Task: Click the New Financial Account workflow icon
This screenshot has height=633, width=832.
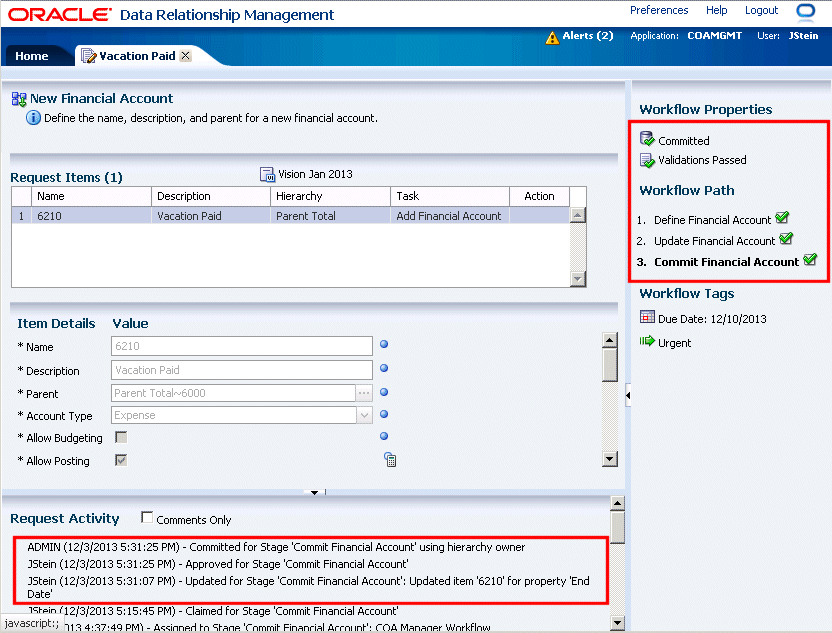Action: [x=19, y=99]
